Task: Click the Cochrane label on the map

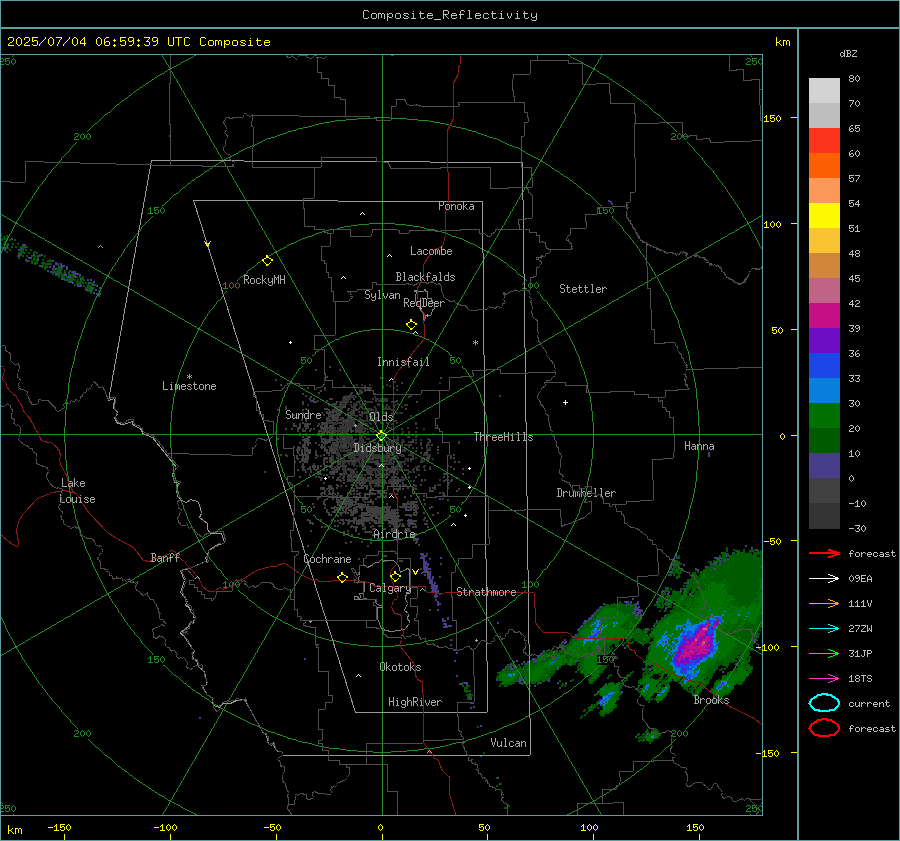Action: click(327, 559)
